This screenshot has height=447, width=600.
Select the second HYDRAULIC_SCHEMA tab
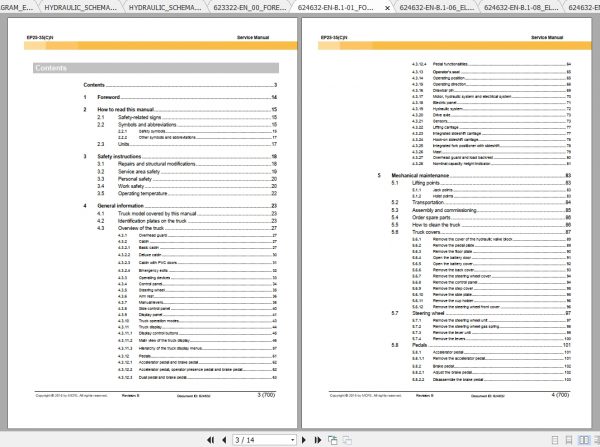coord(165,7)
